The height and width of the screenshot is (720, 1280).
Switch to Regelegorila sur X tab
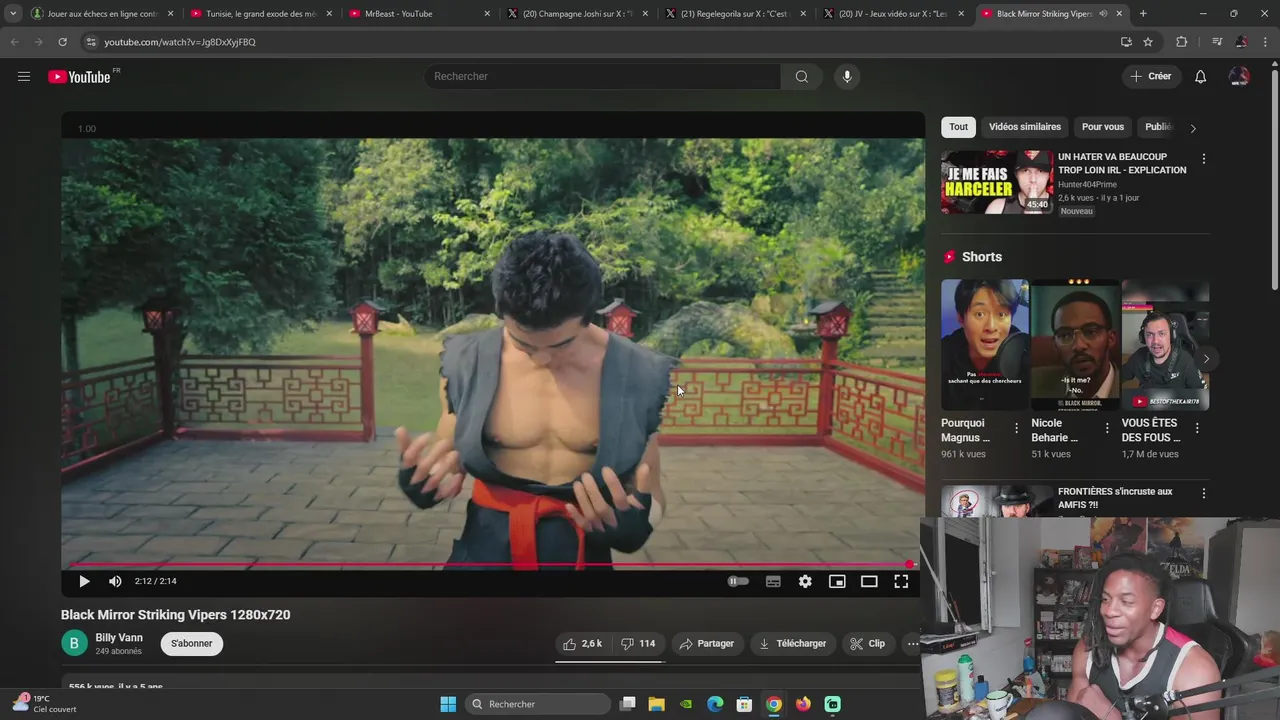click(737, 14)
